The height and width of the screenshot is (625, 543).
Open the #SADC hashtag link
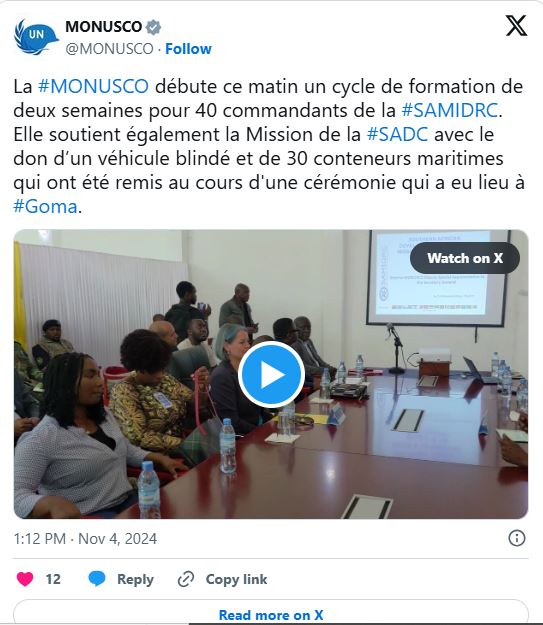[397, 134]
